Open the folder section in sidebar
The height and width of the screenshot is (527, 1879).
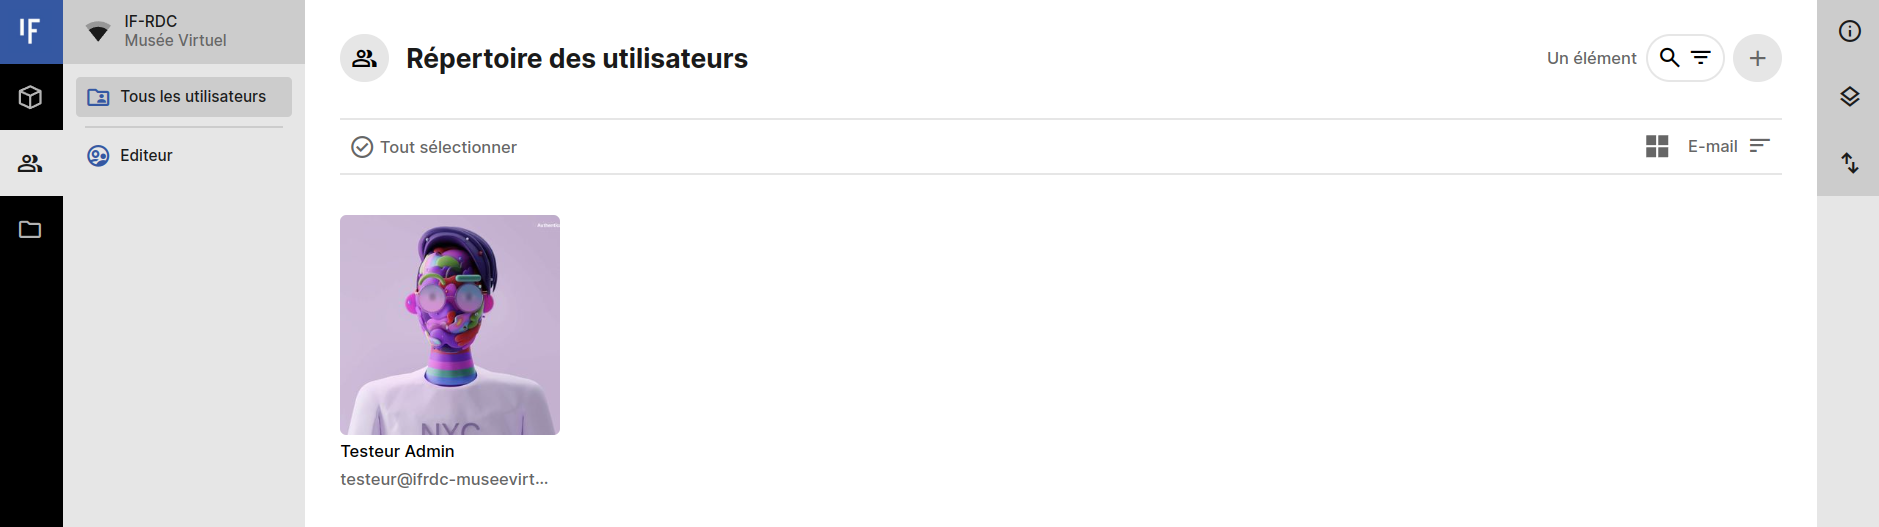click(31, 229)
